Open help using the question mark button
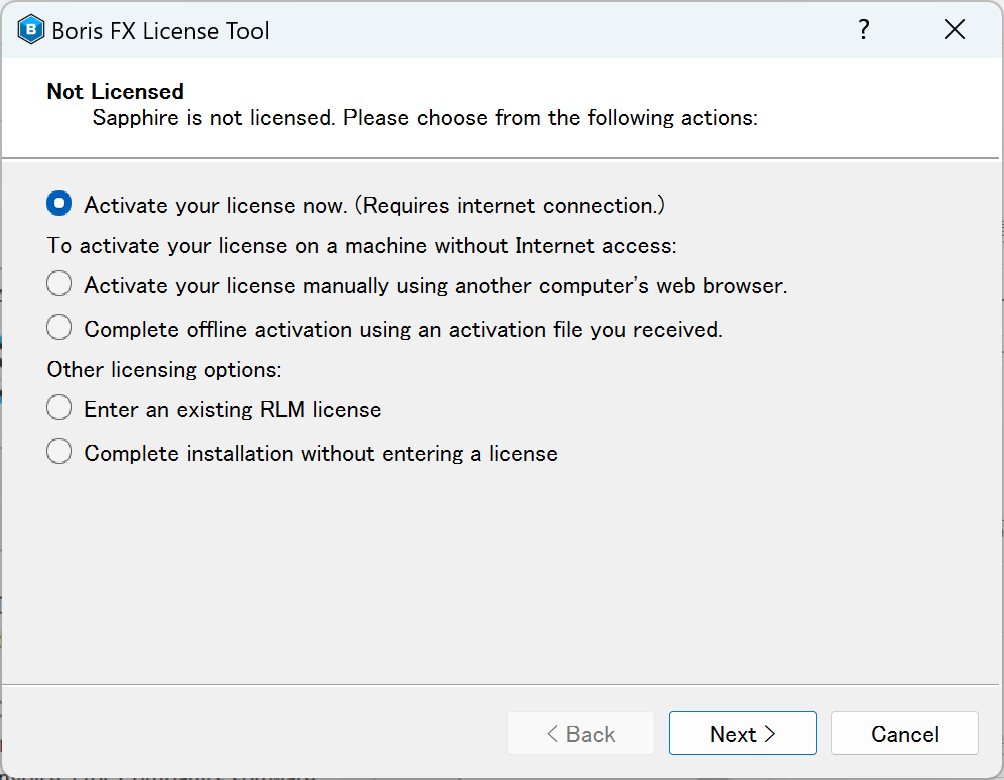The height and width of the screenshot is (780, 1004). coord(864,29)
